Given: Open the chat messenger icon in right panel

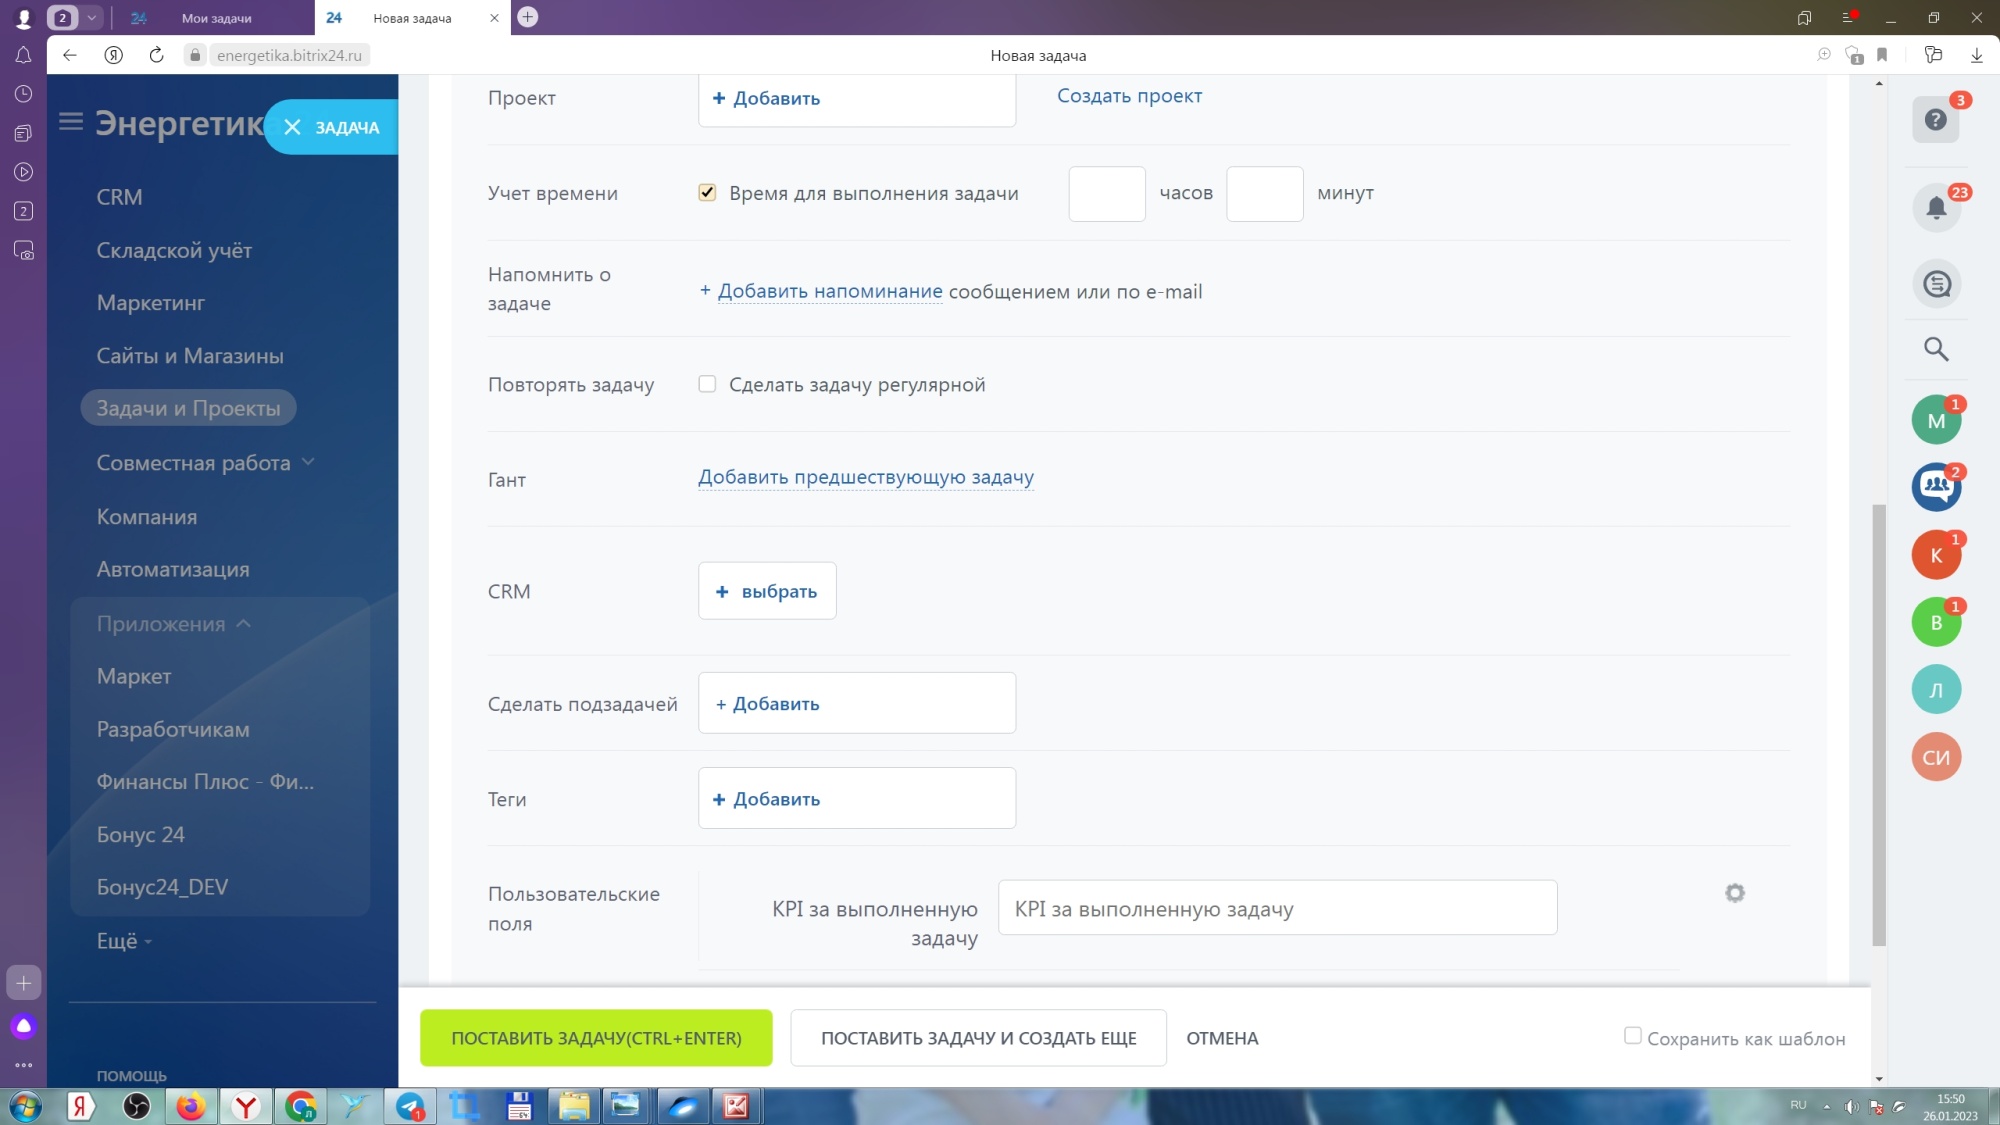Looking at the screenshot, I should point(1936,285).
